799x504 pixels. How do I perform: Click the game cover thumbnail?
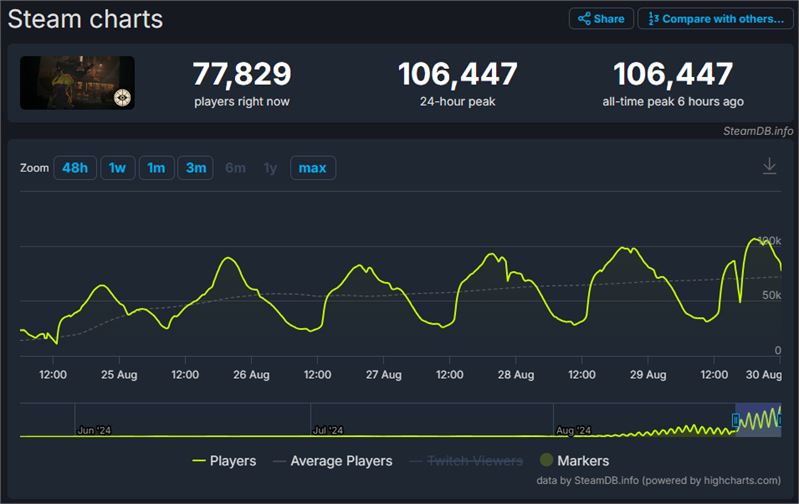pyautogui.click(x=77, y=83)
